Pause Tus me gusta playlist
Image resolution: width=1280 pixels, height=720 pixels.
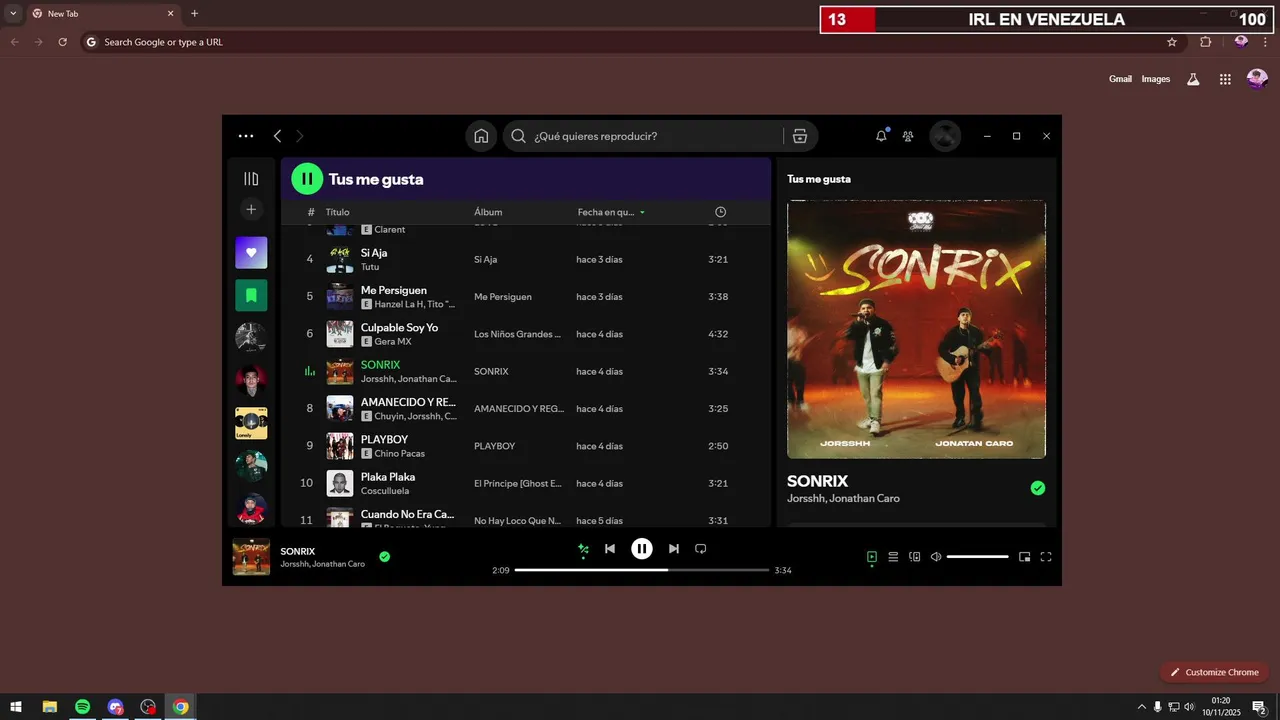click(x=307, y=179)
